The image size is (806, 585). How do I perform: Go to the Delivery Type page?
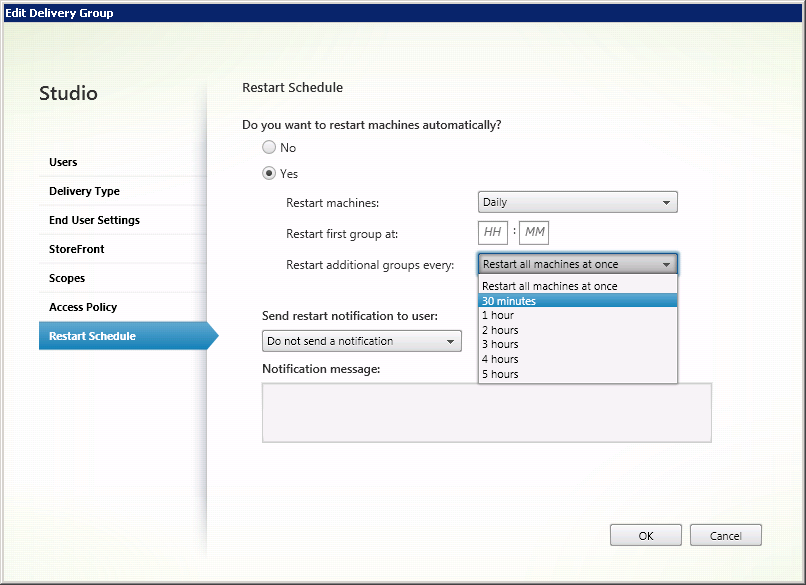pos(123,191)
